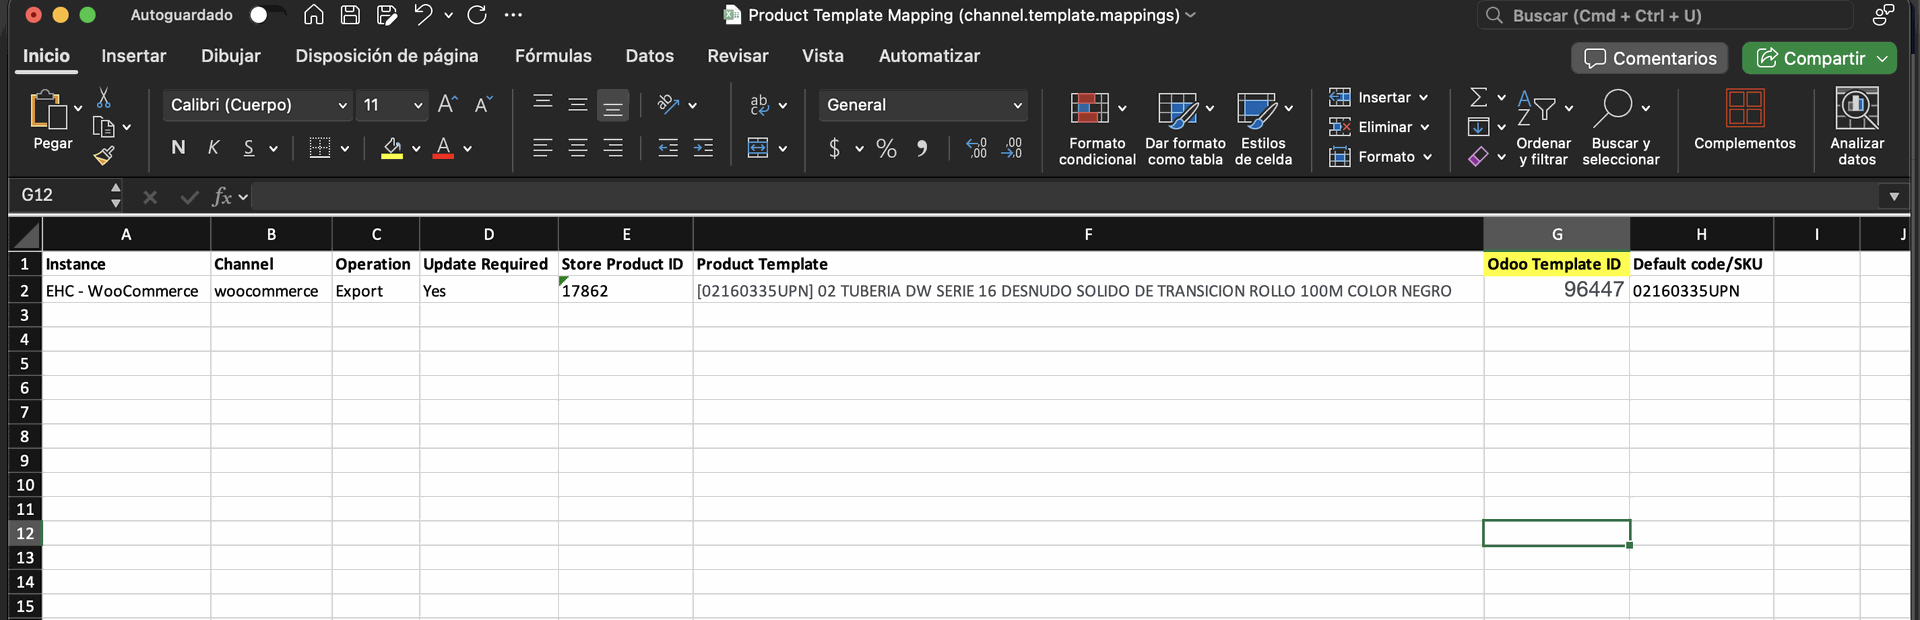
Task: Open the Datos ribbon tab
Action: pyautogui.click(x=649, y=56)
